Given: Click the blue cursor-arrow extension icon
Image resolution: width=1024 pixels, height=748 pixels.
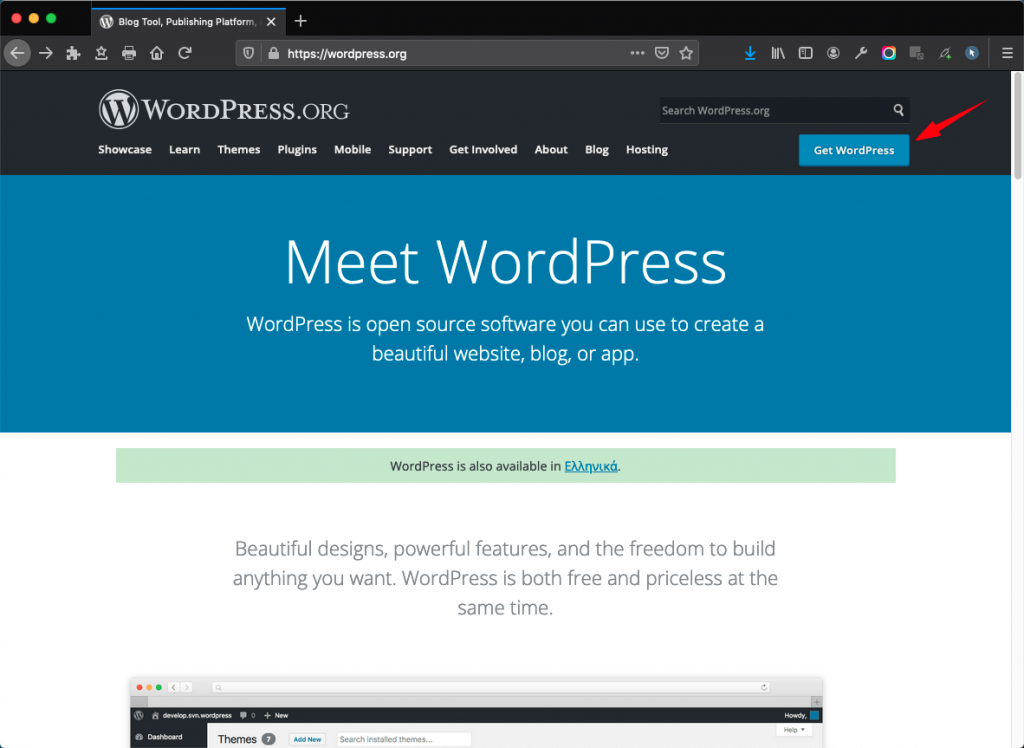Looking at the screenshot, I should [972, 54].
